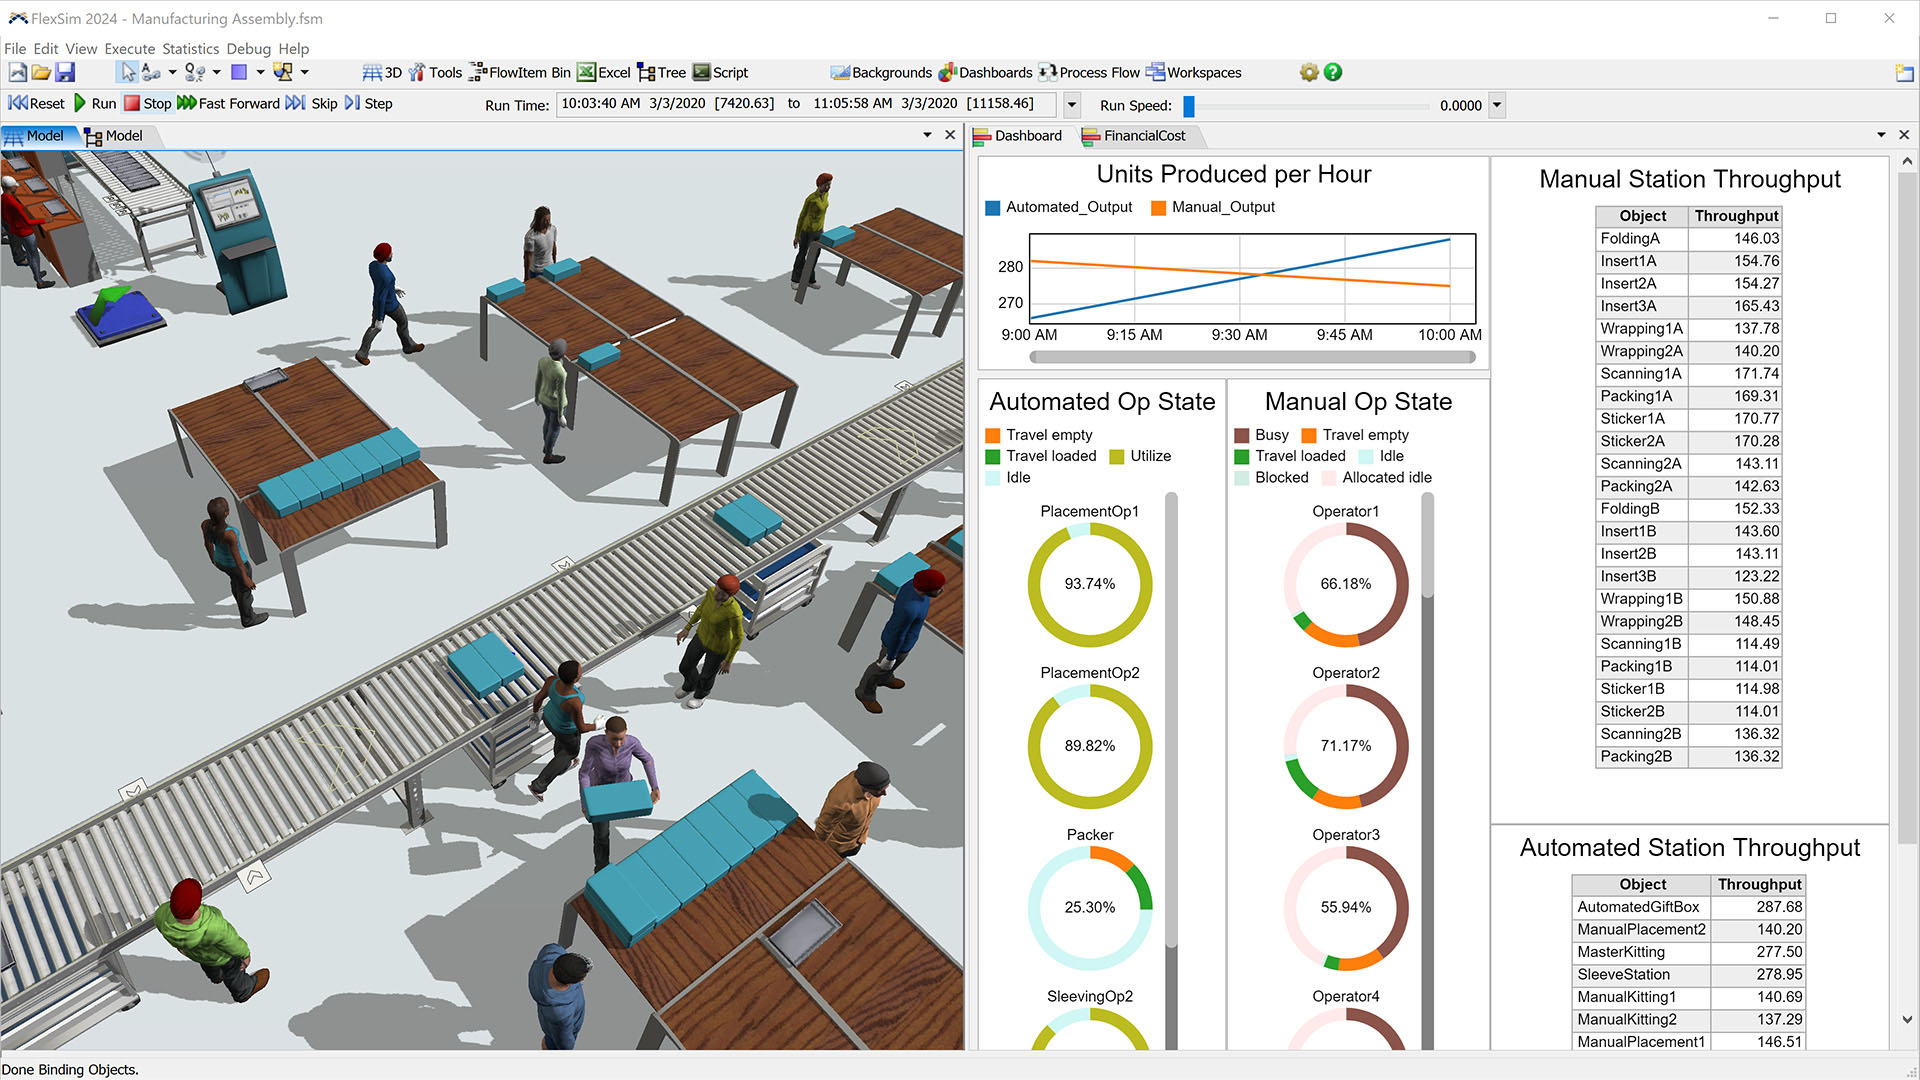1920x1080 pixels.
Task: Open the Tree view
Action: coord(662,72)
